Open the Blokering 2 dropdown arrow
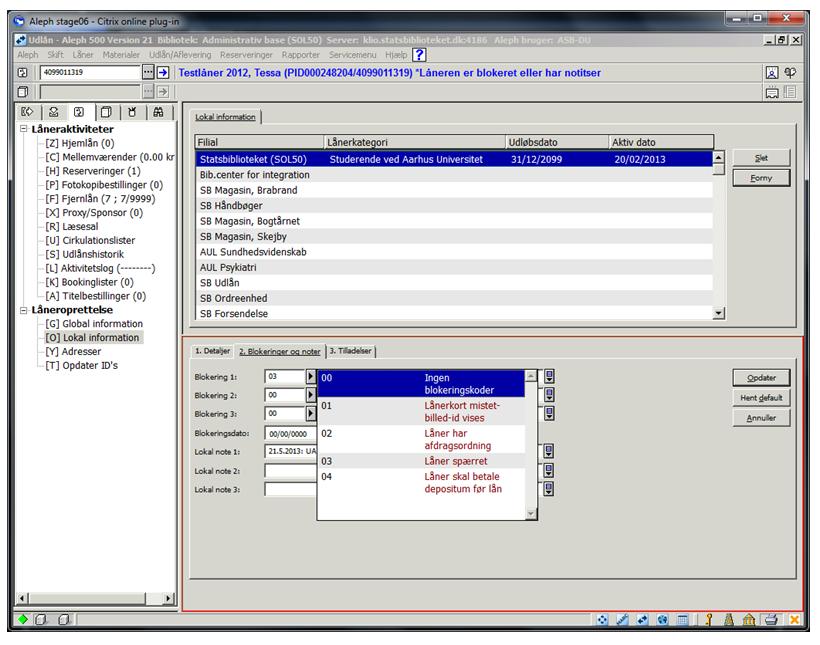The height and width of the screenshot is (645, 820). (310, 395)
